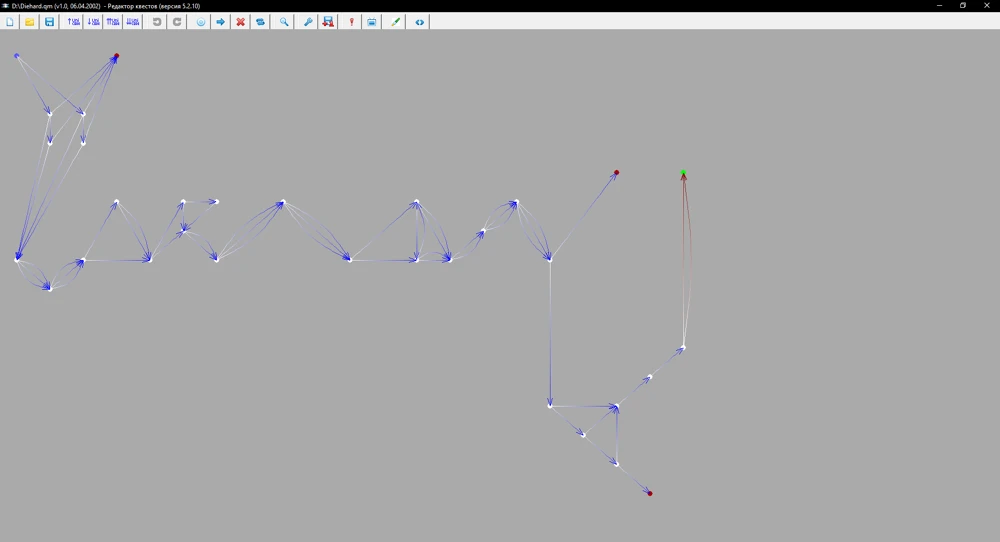Select the red X delete tool
Viewport: 1000px width, 542px height.
(x=240, y=22)
